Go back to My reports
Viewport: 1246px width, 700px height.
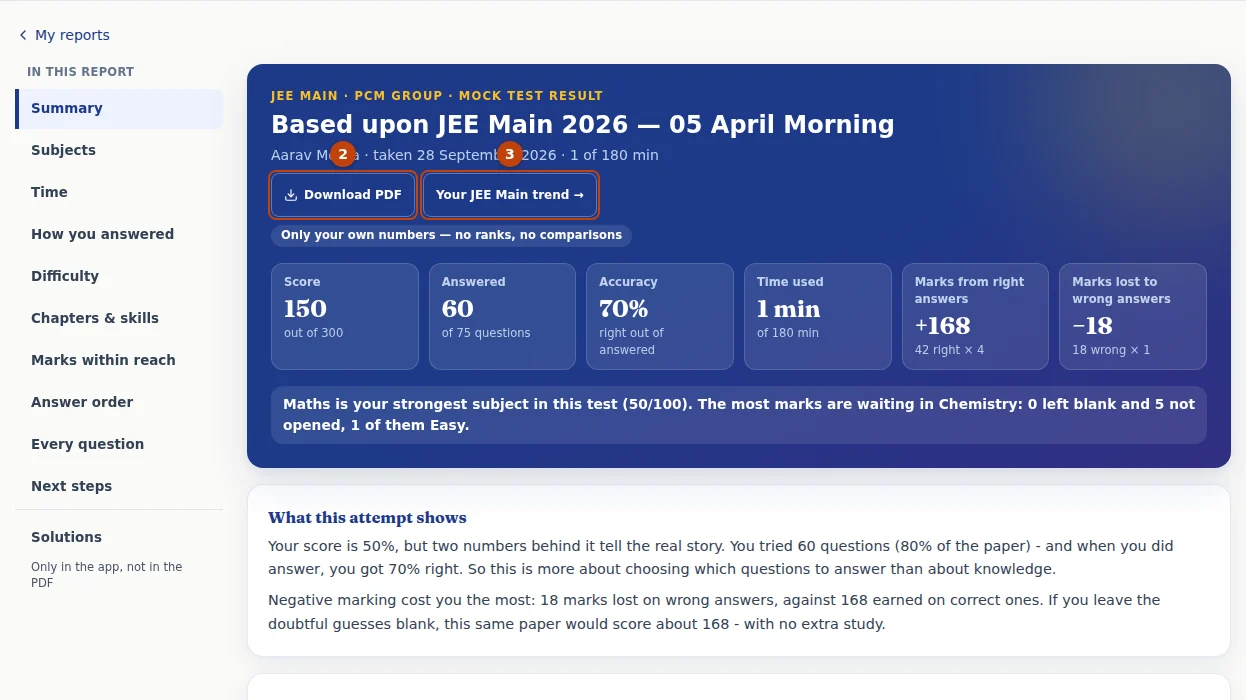click(x=64, y=35)
